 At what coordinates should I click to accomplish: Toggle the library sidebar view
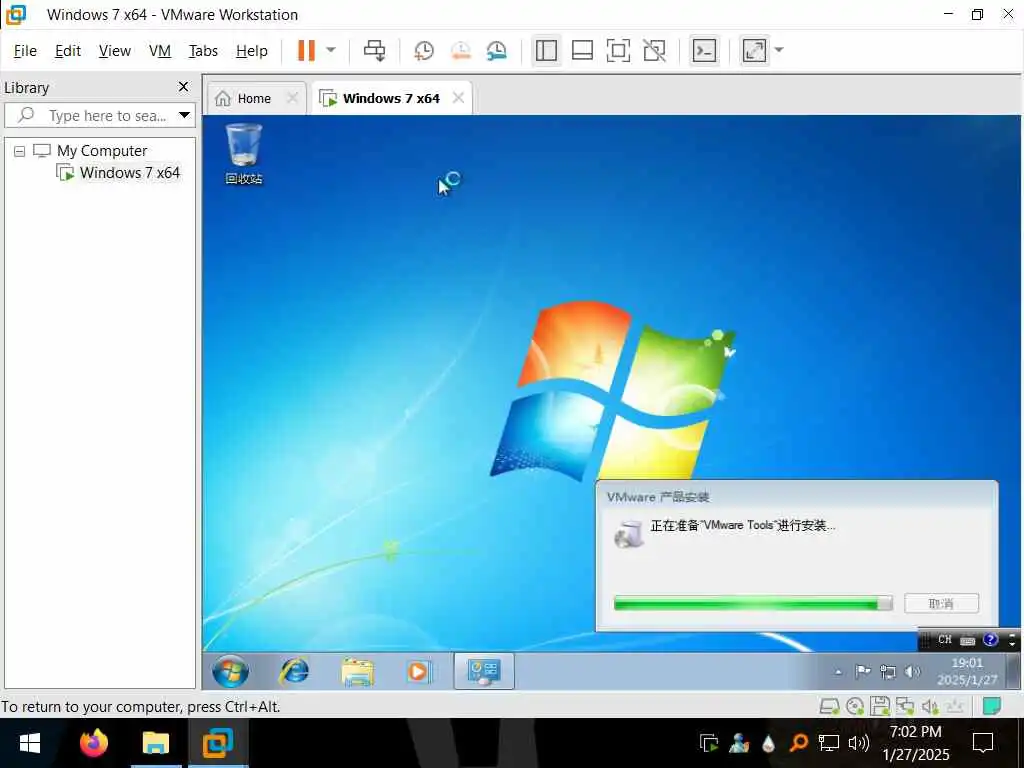click(x=546, y=50)
